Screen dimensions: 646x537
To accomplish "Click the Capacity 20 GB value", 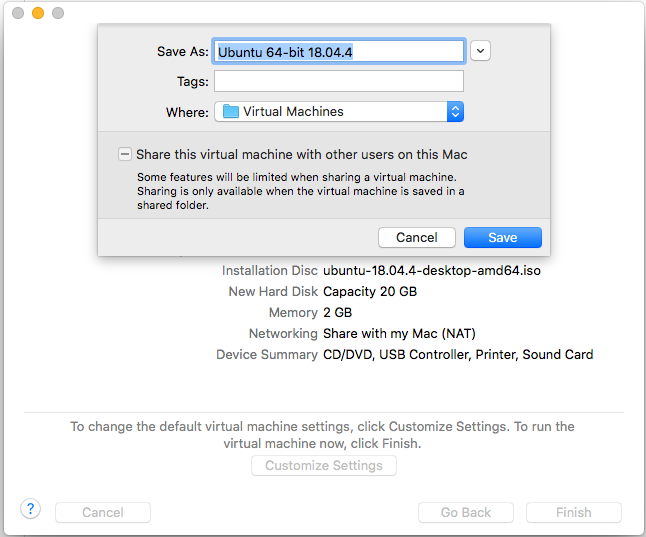I will coord(370,292).
